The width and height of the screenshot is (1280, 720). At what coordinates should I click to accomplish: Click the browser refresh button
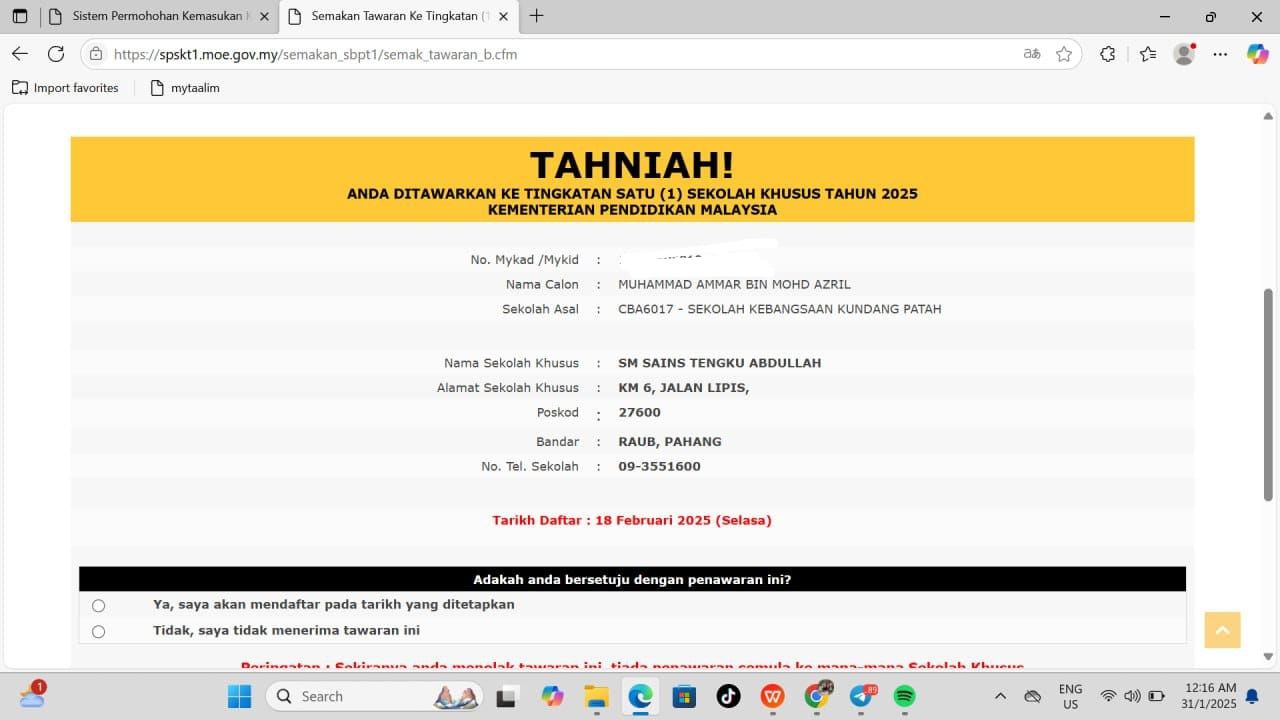[56, 54]
